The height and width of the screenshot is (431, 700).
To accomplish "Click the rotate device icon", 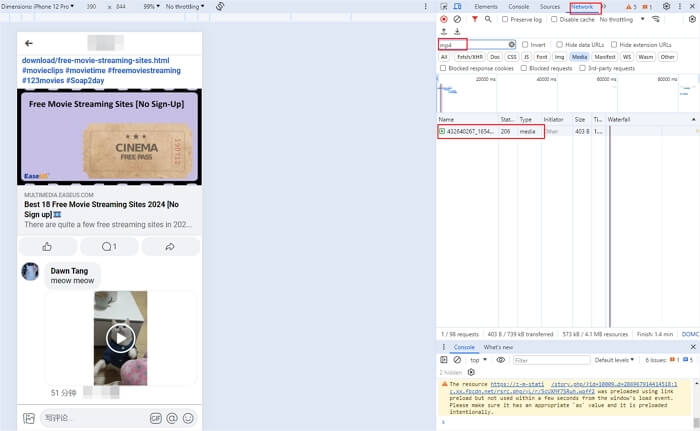I will pos(220,6).
